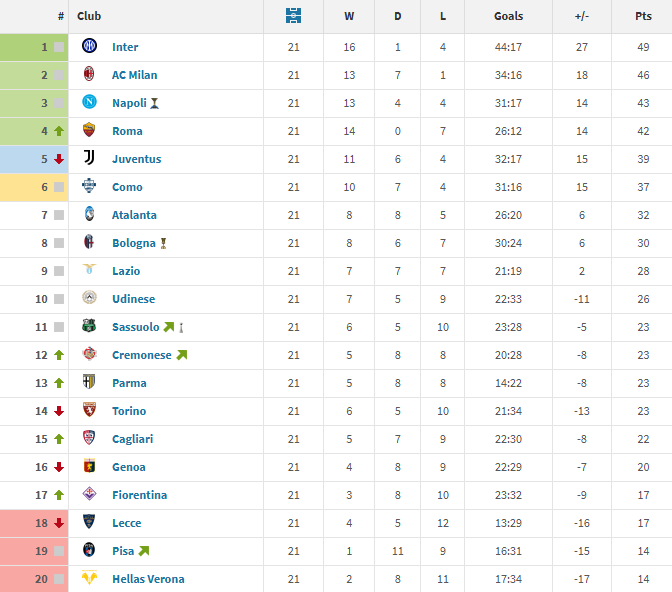
Task: Click the Napoli club crest
Action: [89, 103]
